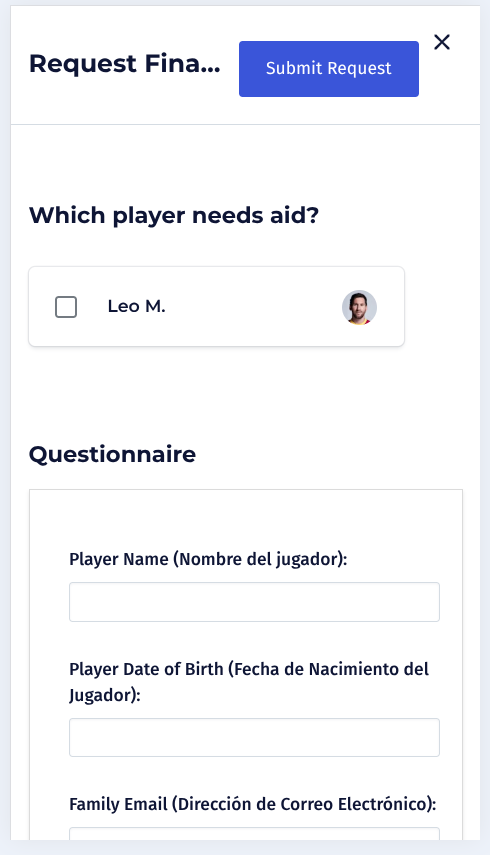
Task: Click the truncated Request Fina... title
Action: pyautogui.click(x=125, y=64)
